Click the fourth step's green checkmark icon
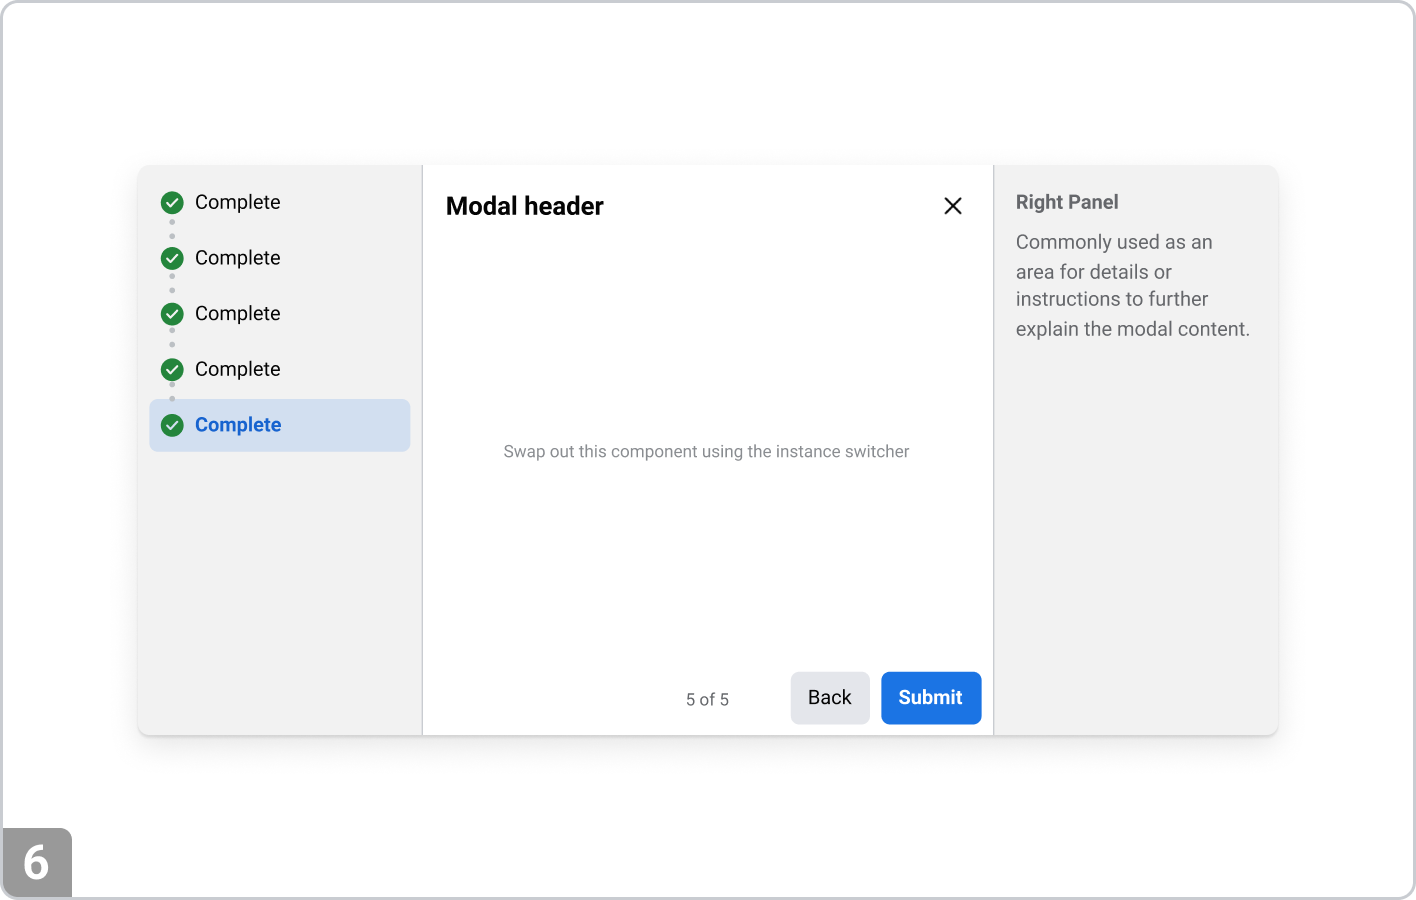 tap(172, 370)
